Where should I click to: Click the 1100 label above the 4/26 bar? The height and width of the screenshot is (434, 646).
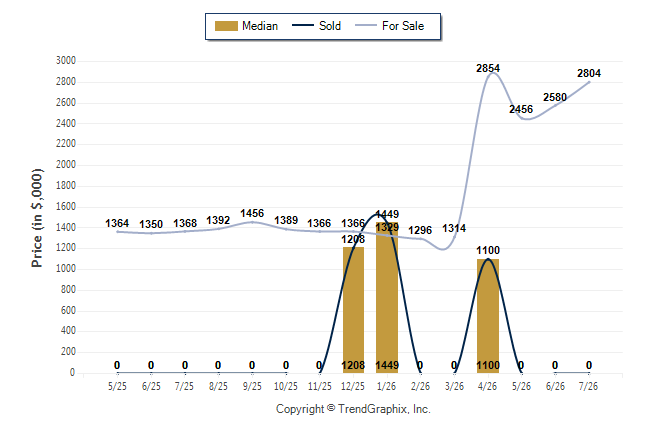(x=488, y=251)
